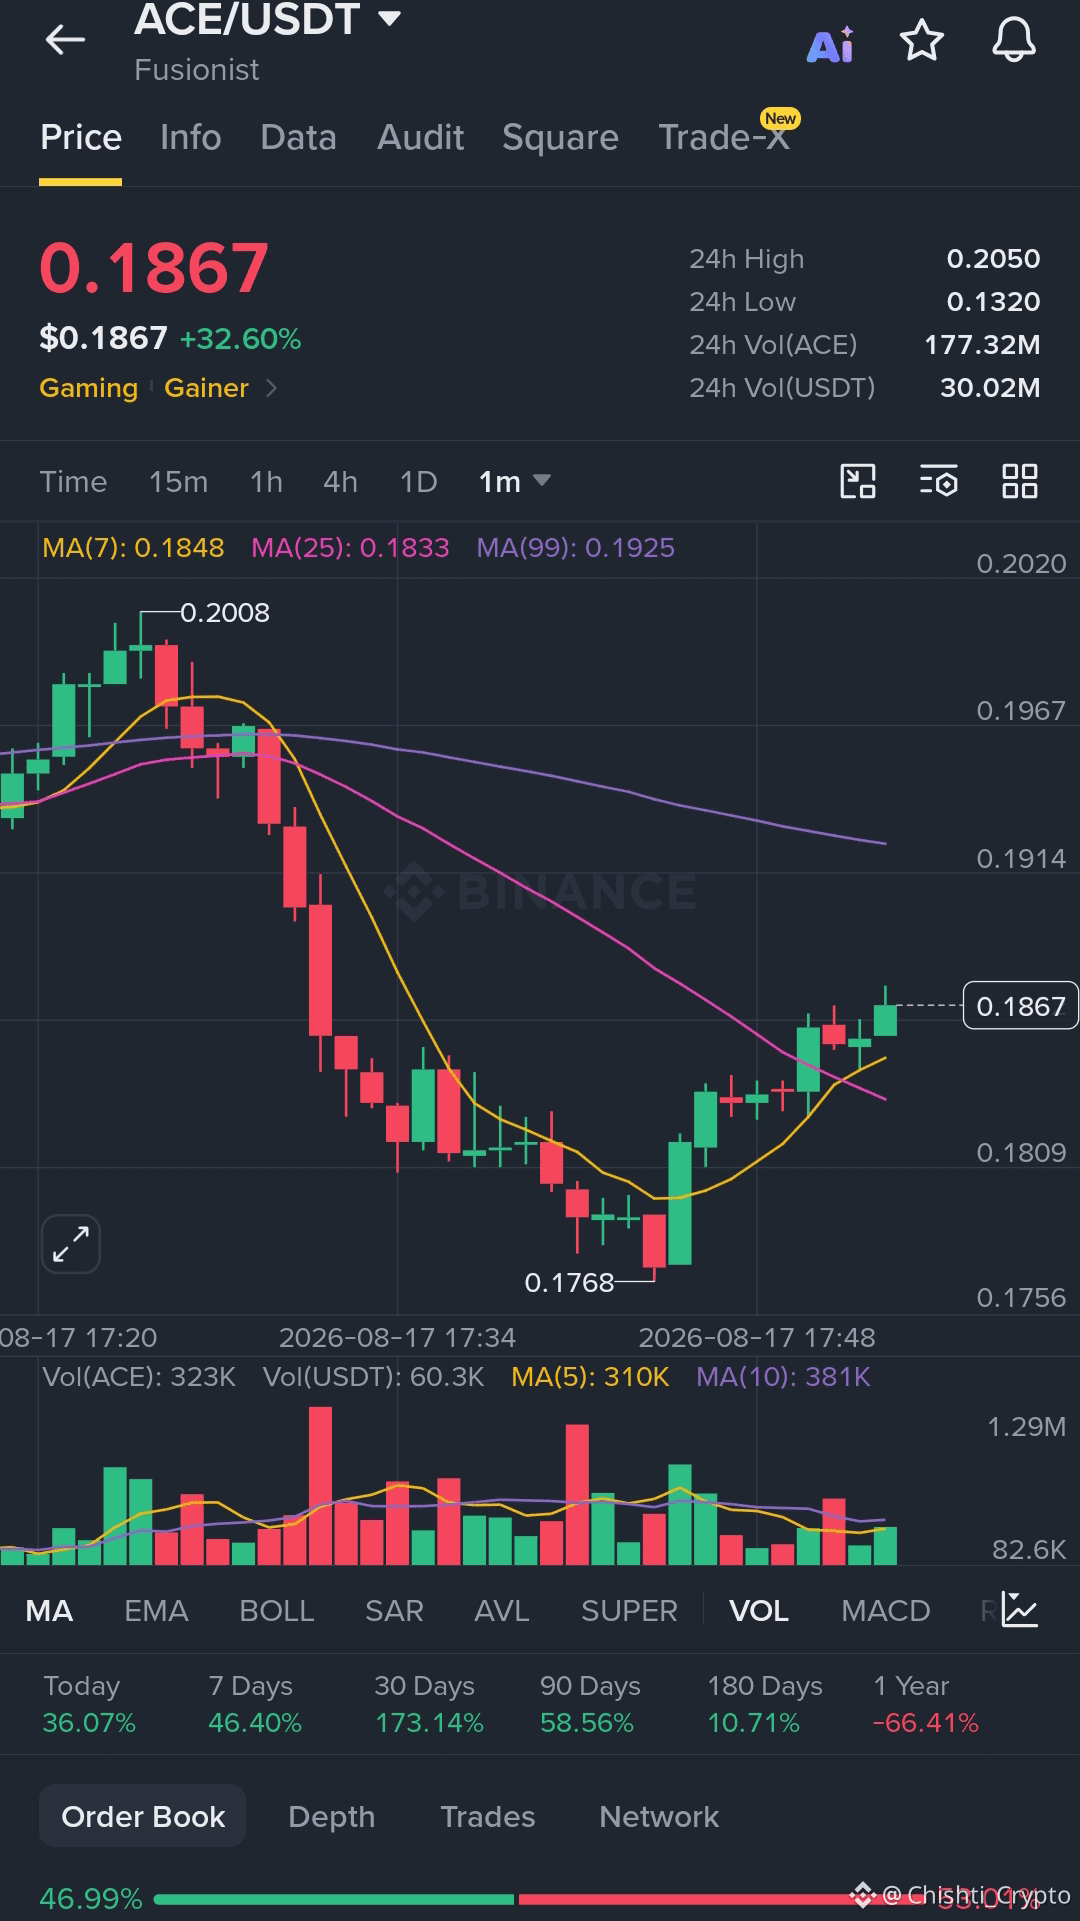Image resolution: width=1080 pixels, height=1921 pixels.
Task: Tap the Today 36.07% performance
Action: [x=89, y=1704]
